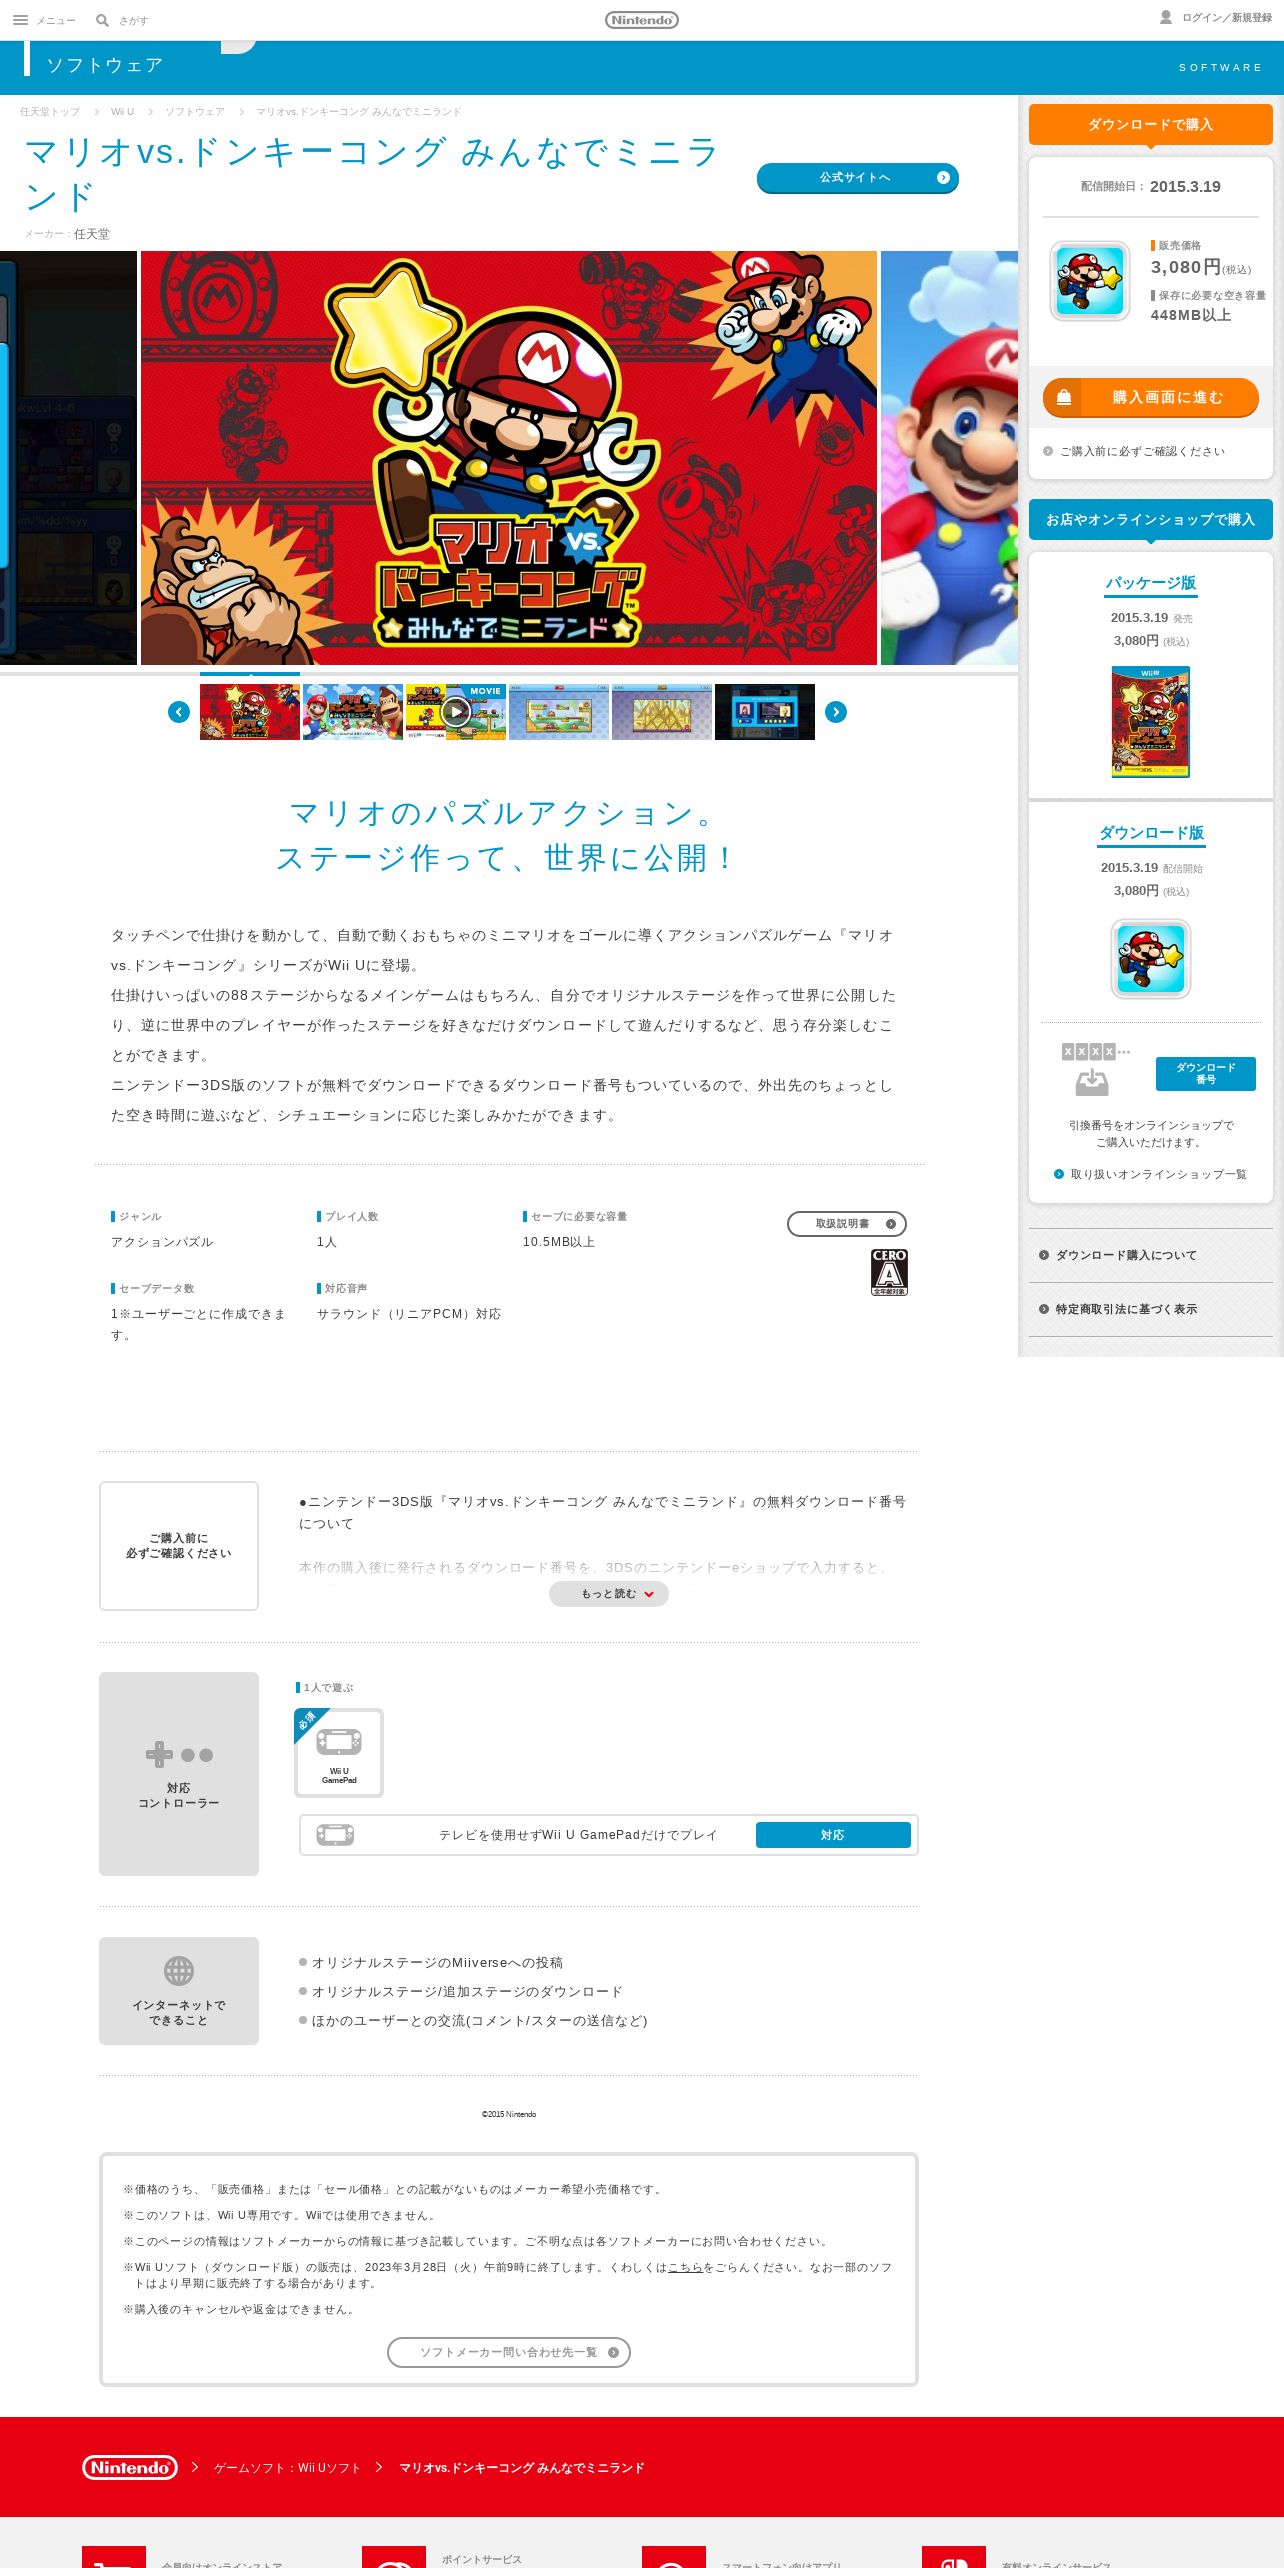Click ソフトメーカー問い合わせ先一覧 button

pos(509,2352)
